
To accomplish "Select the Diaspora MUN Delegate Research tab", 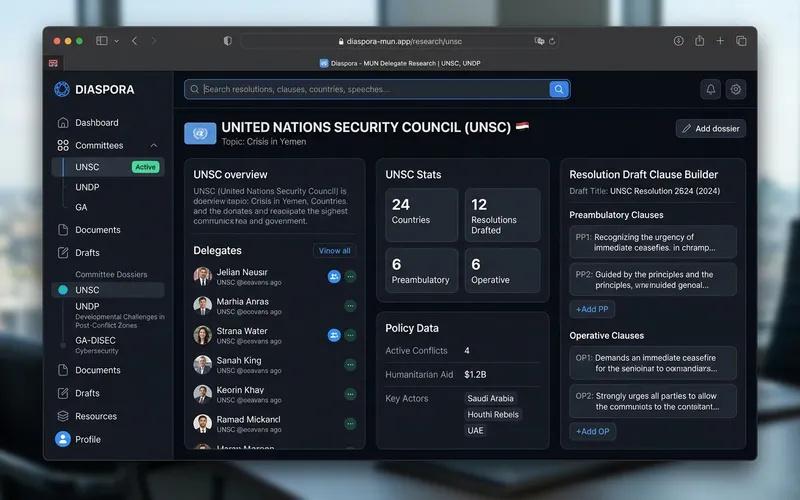I will (400, 63).
